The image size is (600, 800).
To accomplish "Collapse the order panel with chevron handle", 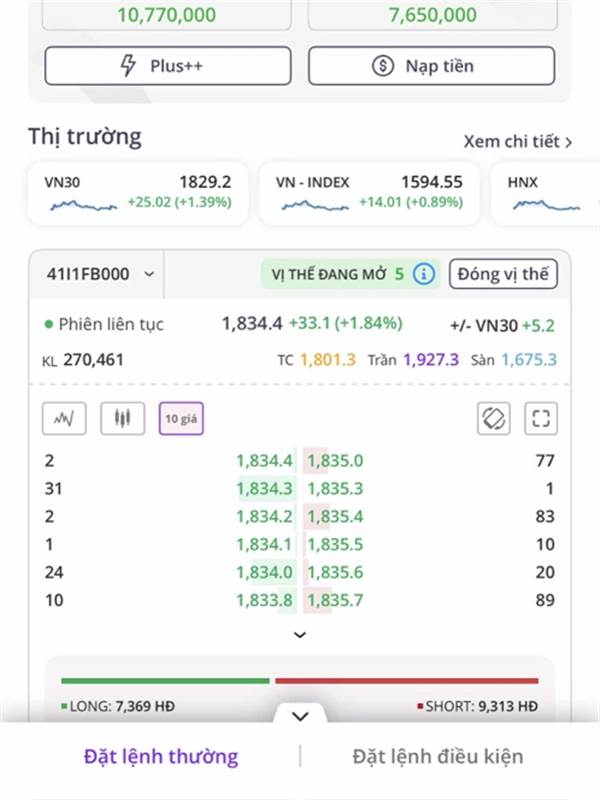I will pyautogui.click(x=301, y=716).
